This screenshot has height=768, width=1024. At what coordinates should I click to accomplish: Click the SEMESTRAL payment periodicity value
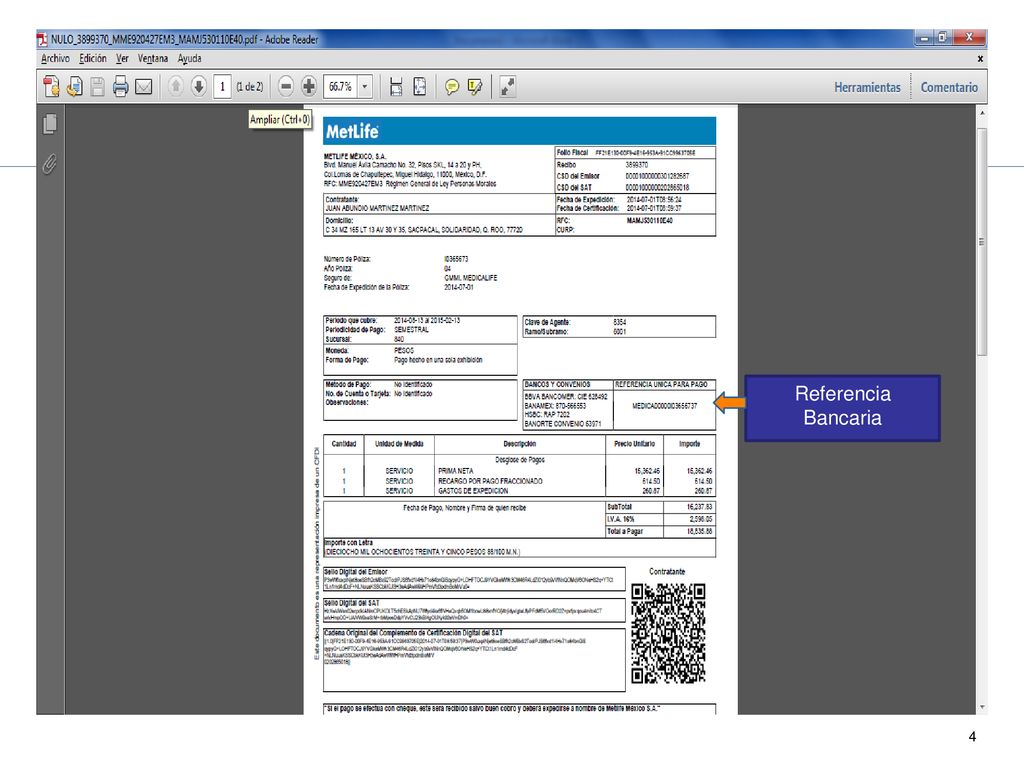click(x=411, y=330)
